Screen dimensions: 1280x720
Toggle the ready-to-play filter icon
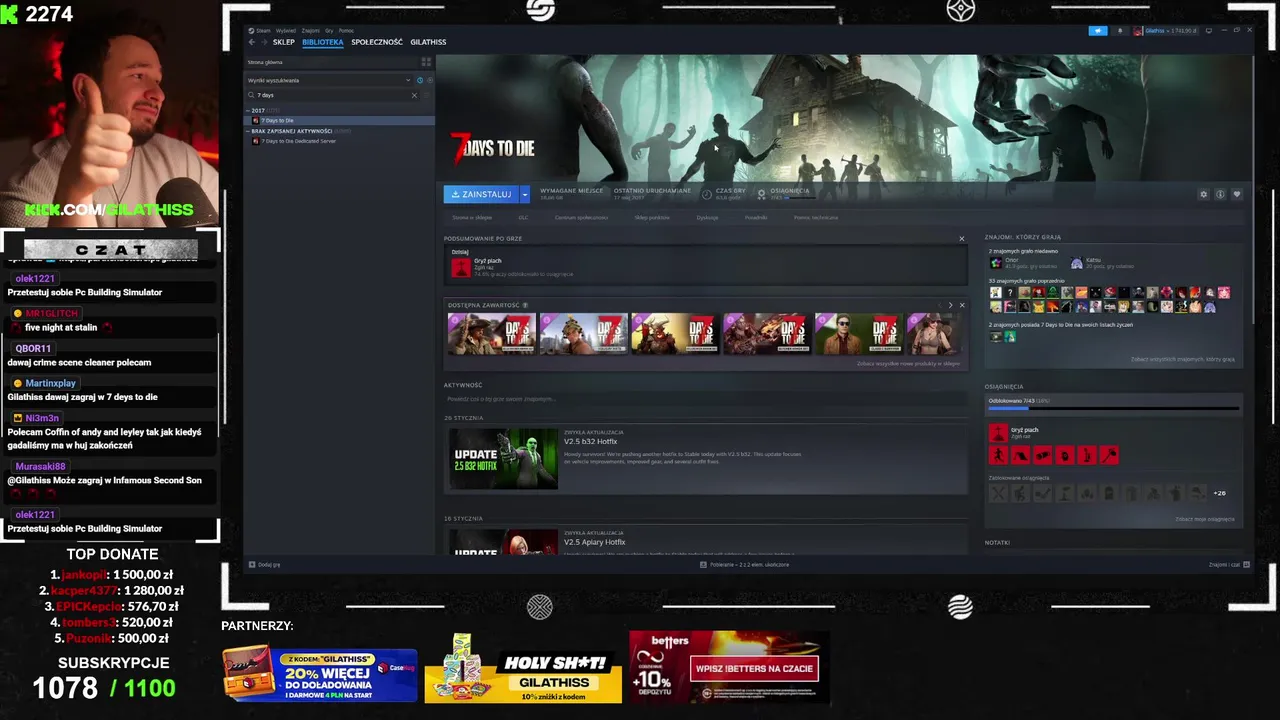pyautogui.click(x=429, y=80)
